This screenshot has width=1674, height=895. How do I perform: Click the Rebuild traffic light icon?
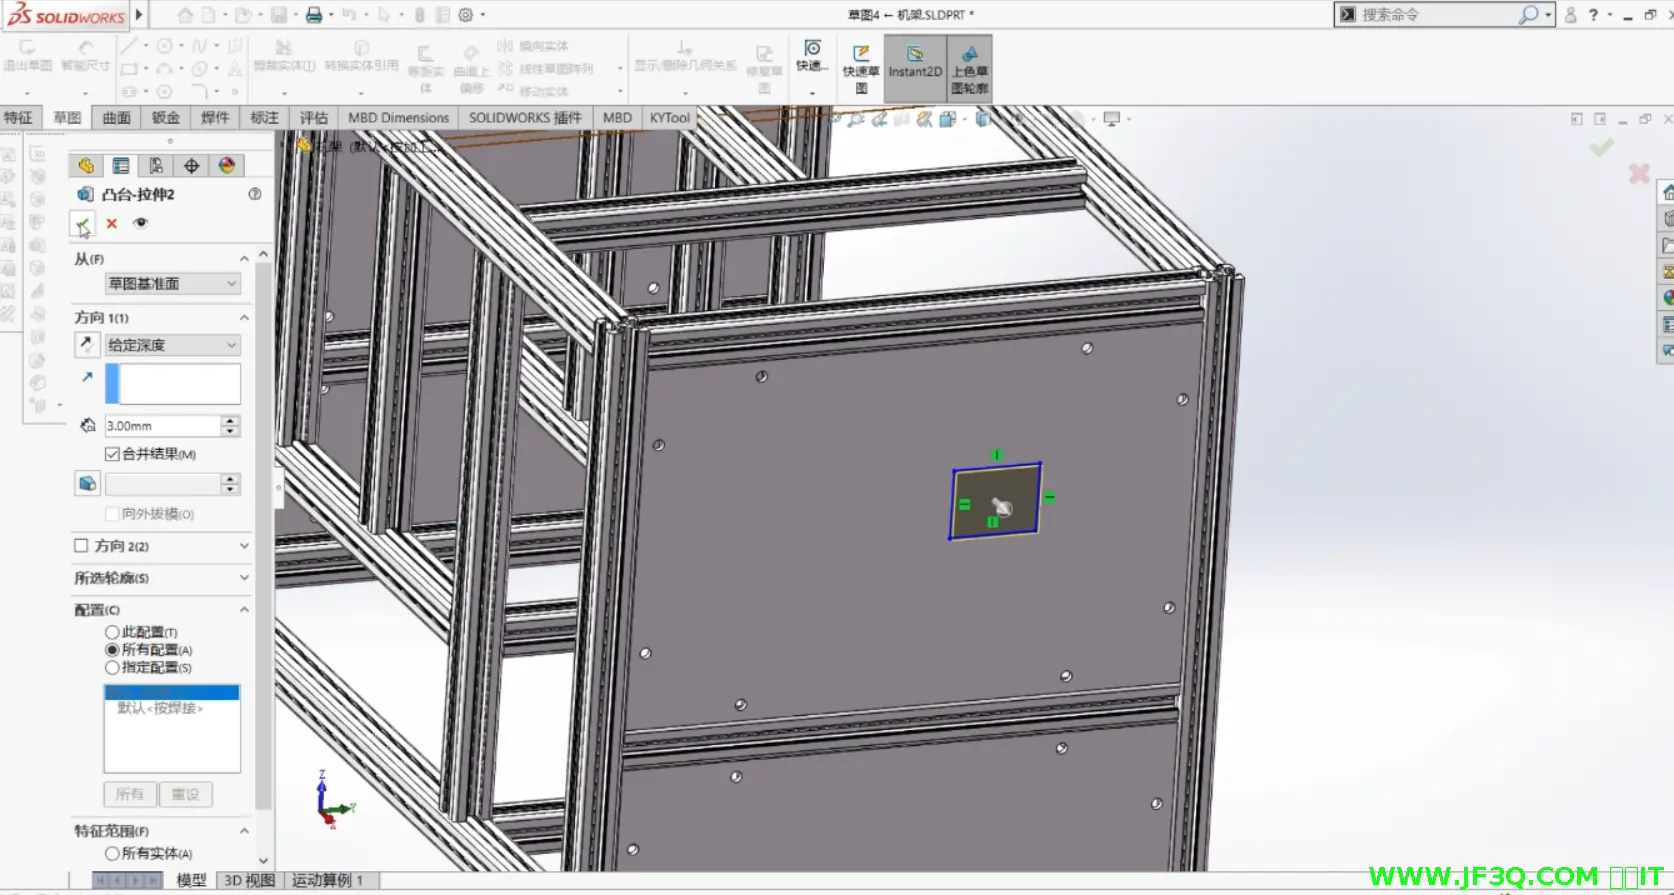(x=420, y=15)
